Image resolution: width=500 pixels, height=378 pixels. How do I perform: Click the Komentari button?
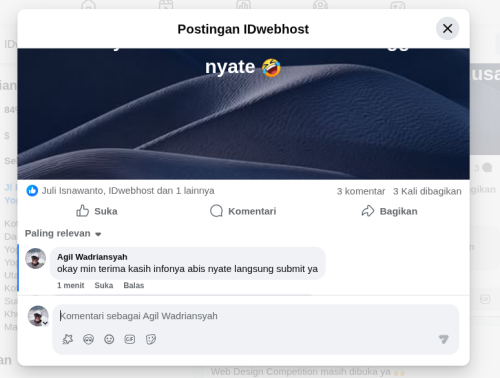tap(243, 211)
